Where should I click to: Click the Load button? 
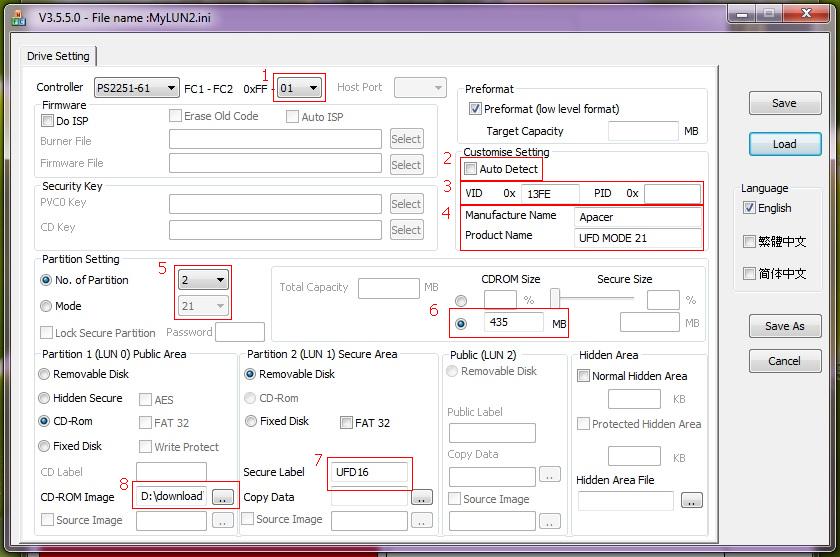click(784, 144)
